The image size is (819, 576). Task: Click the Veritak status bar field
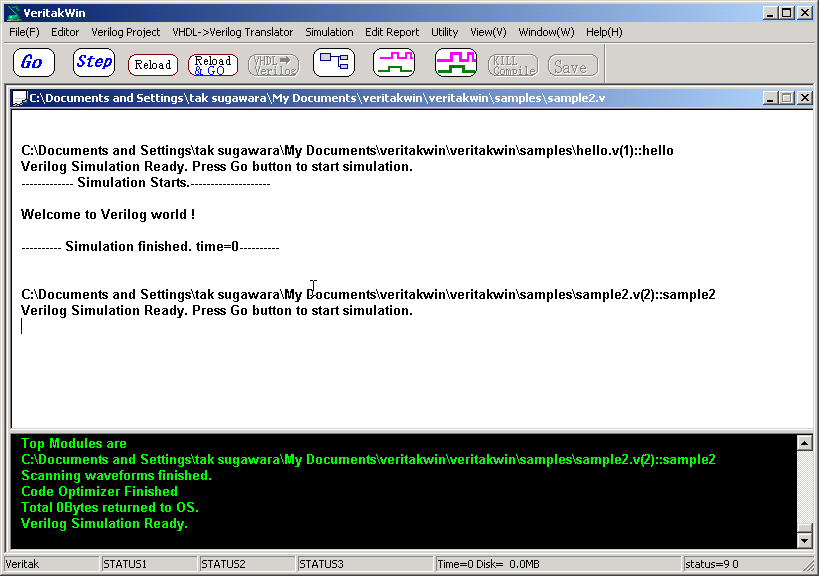(x=51, y=564)
